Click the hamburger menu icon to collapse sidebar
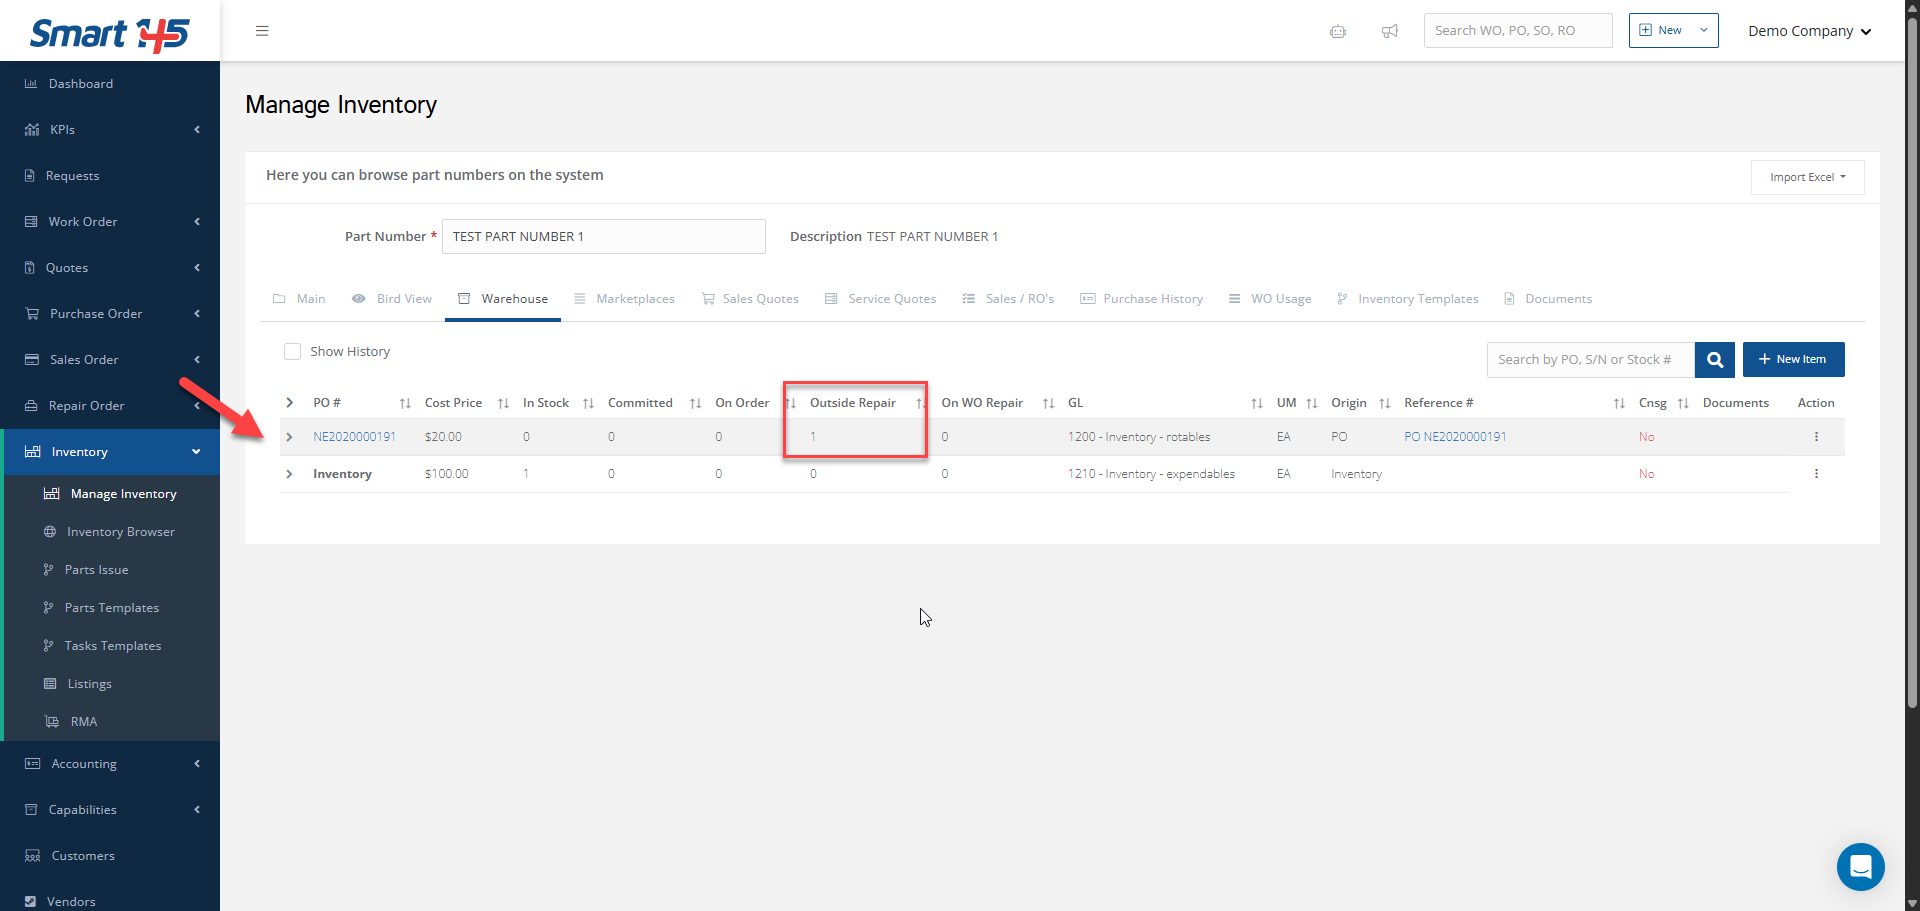This screenshot has width=1920, height=911. tap(262, 31)
